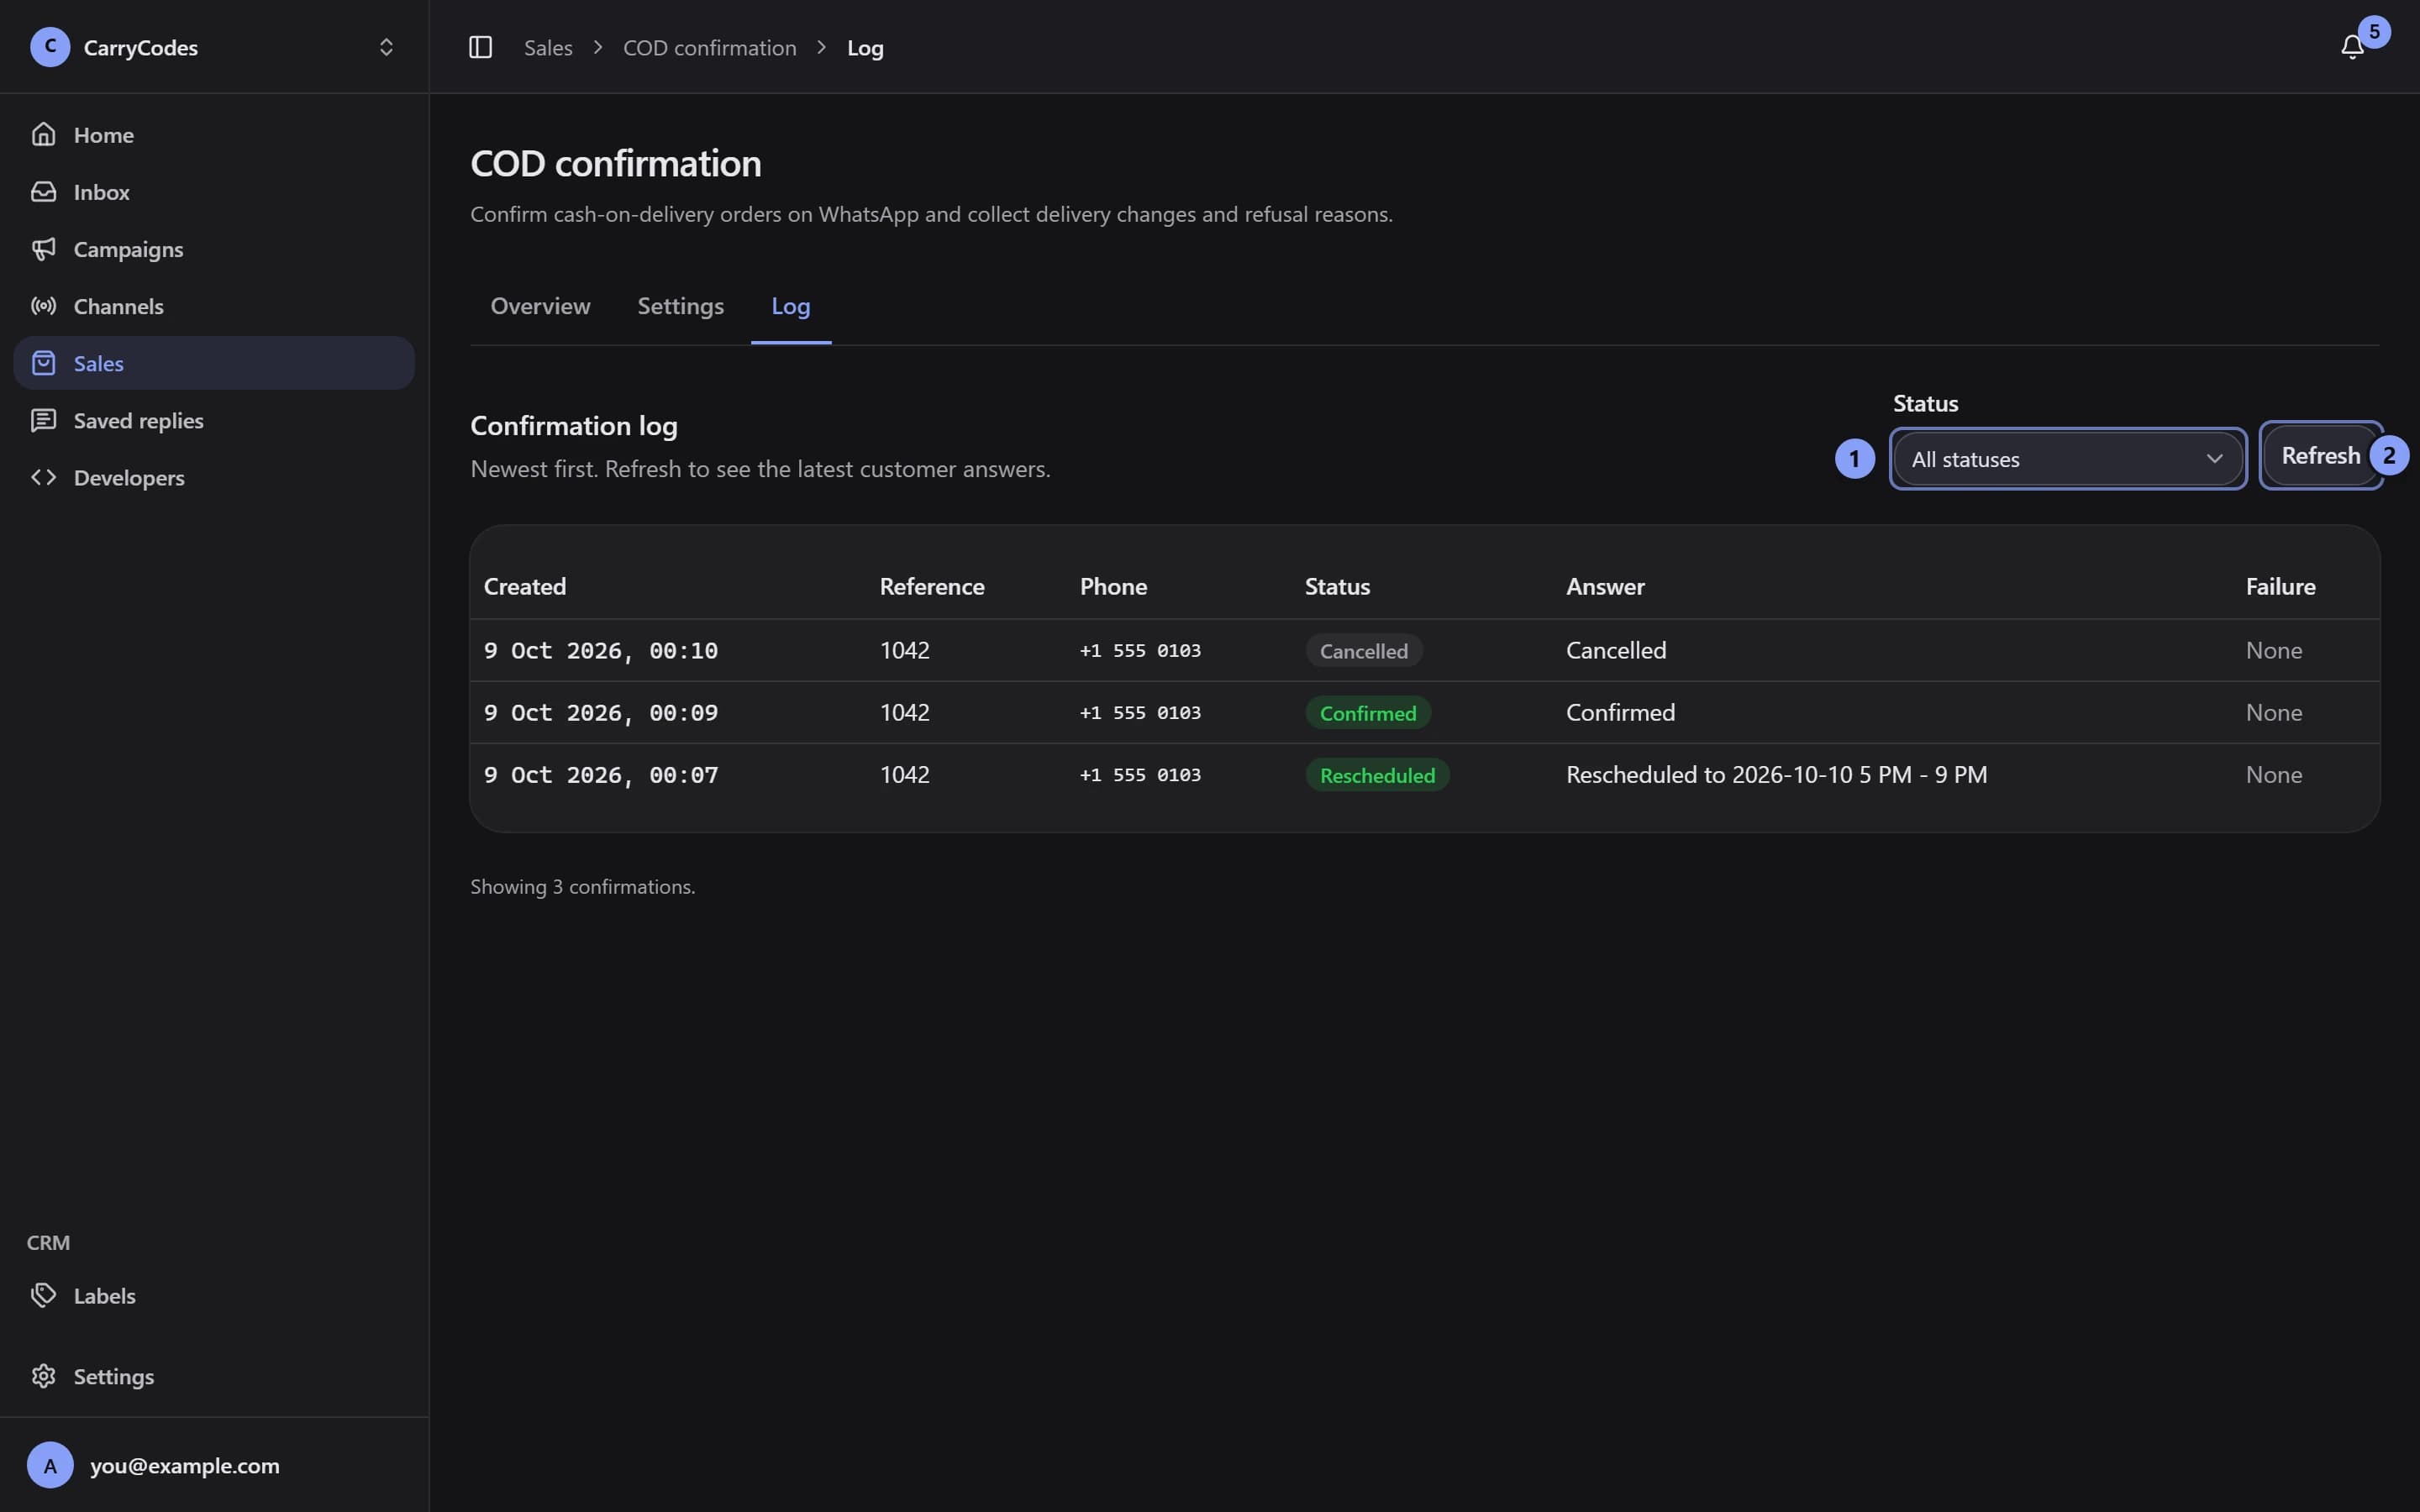Select the row created 9 Oct 2026, 00:07
The width and height of the screenshot is (2420, 1512).
click(1424, 774)
